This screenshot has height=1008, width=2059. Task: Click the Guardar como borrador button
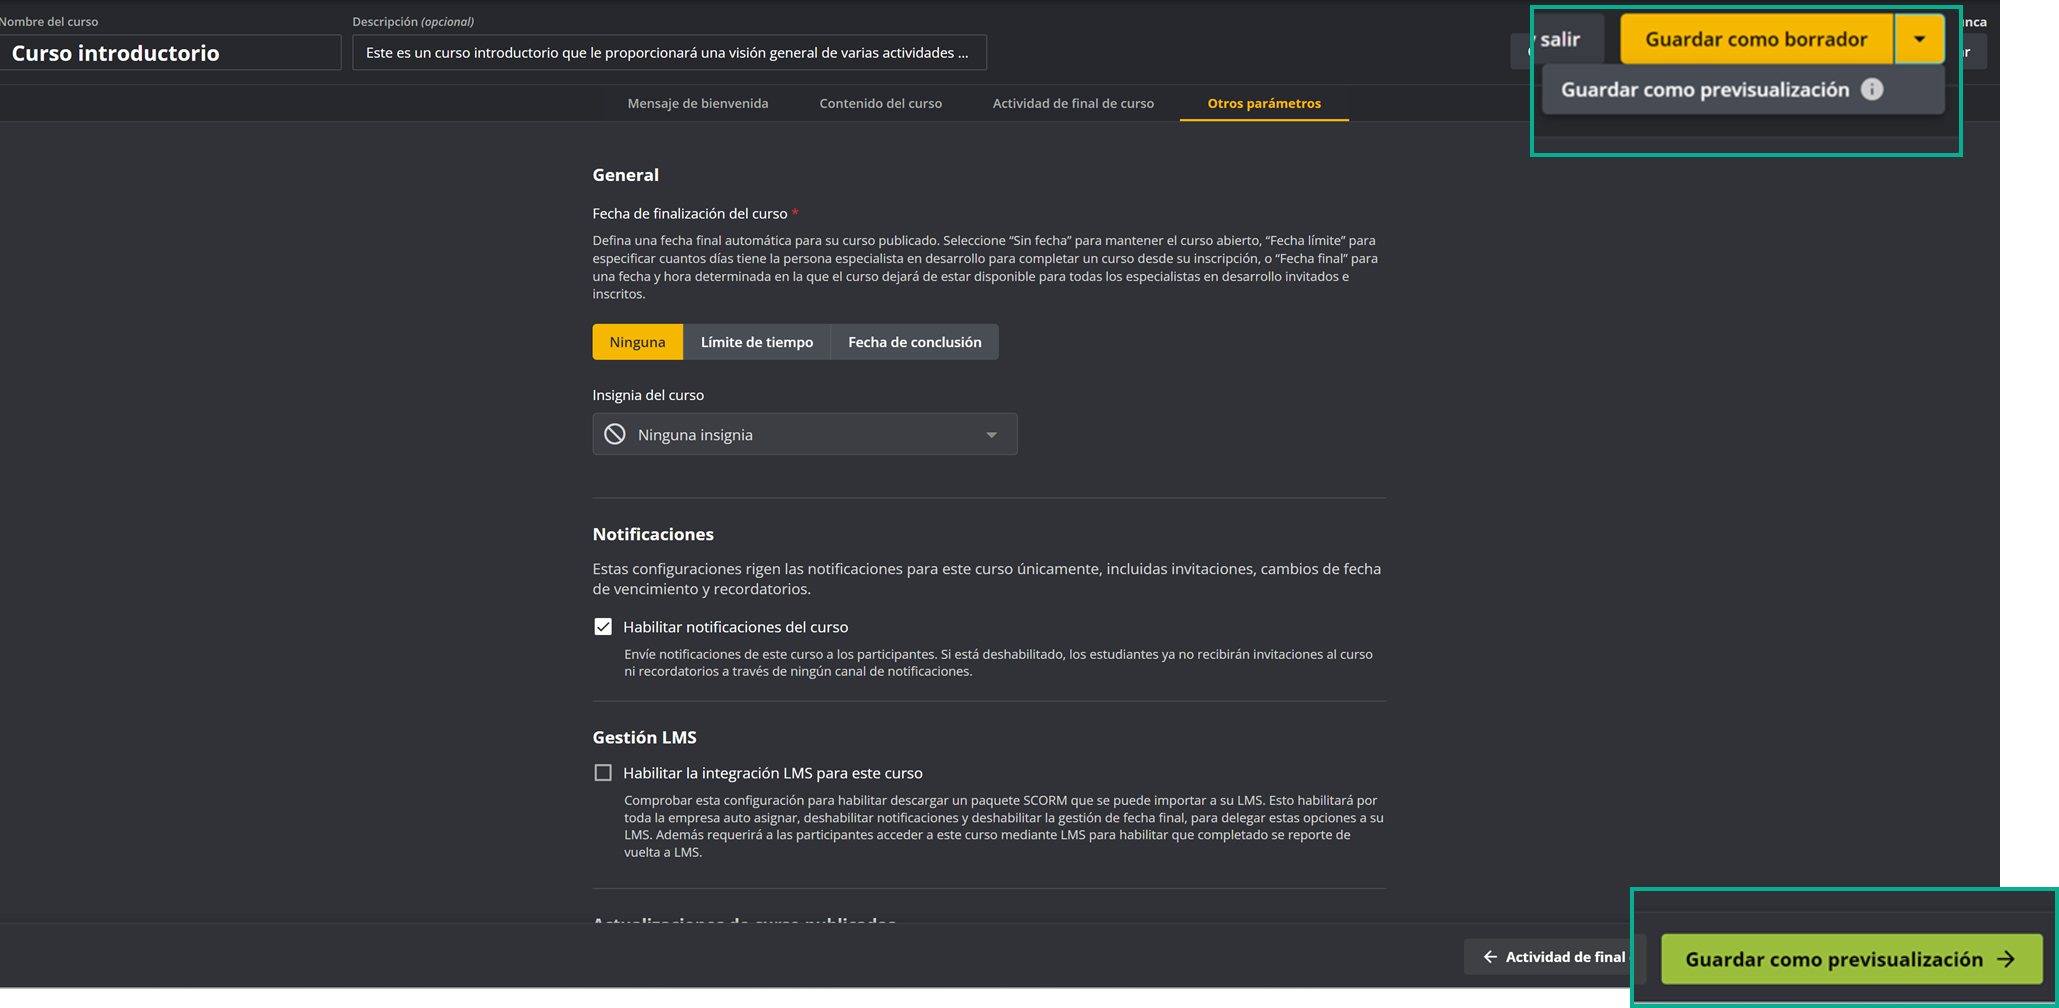pos(1756,39)
